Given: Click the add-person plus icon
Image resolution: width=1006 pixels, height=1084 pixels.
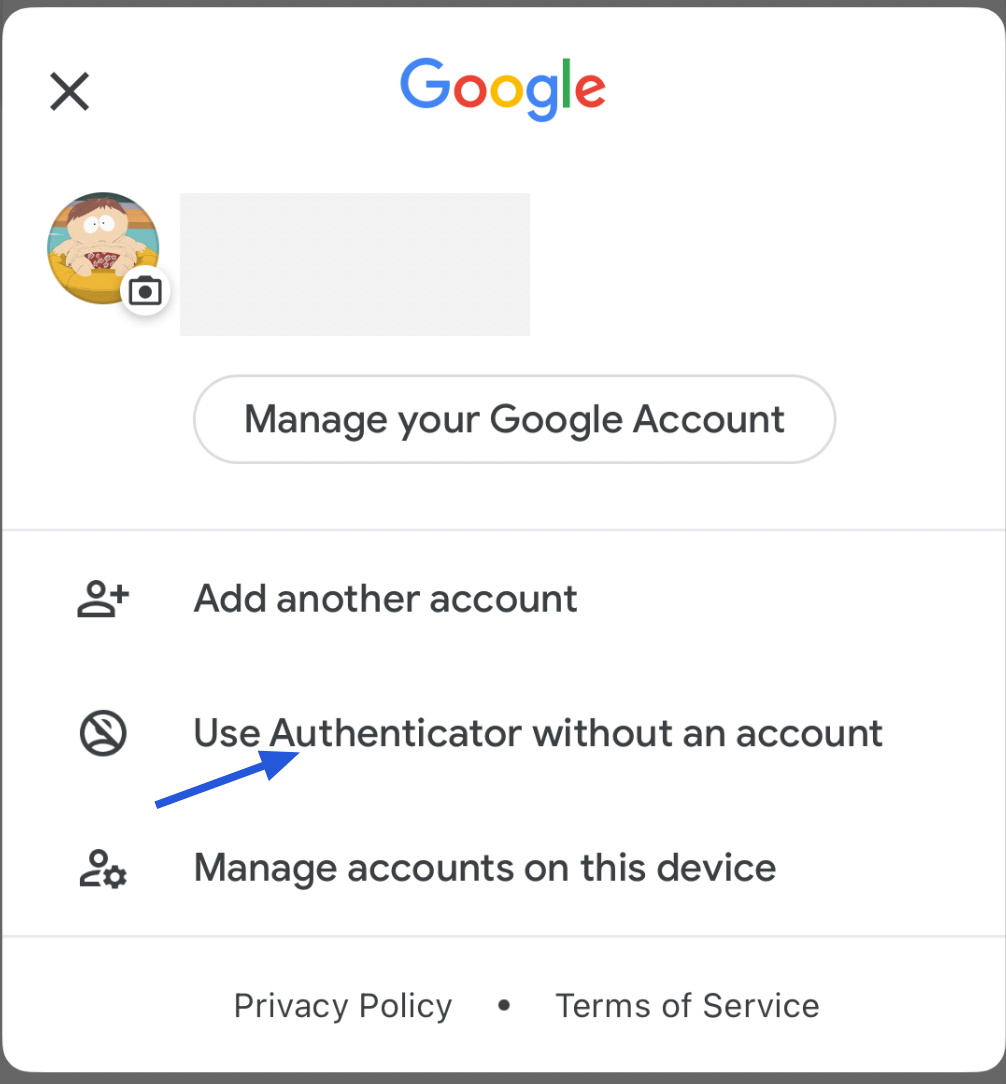Looking at the screenshot, I should pyautogui.click(x=103, y=599).
